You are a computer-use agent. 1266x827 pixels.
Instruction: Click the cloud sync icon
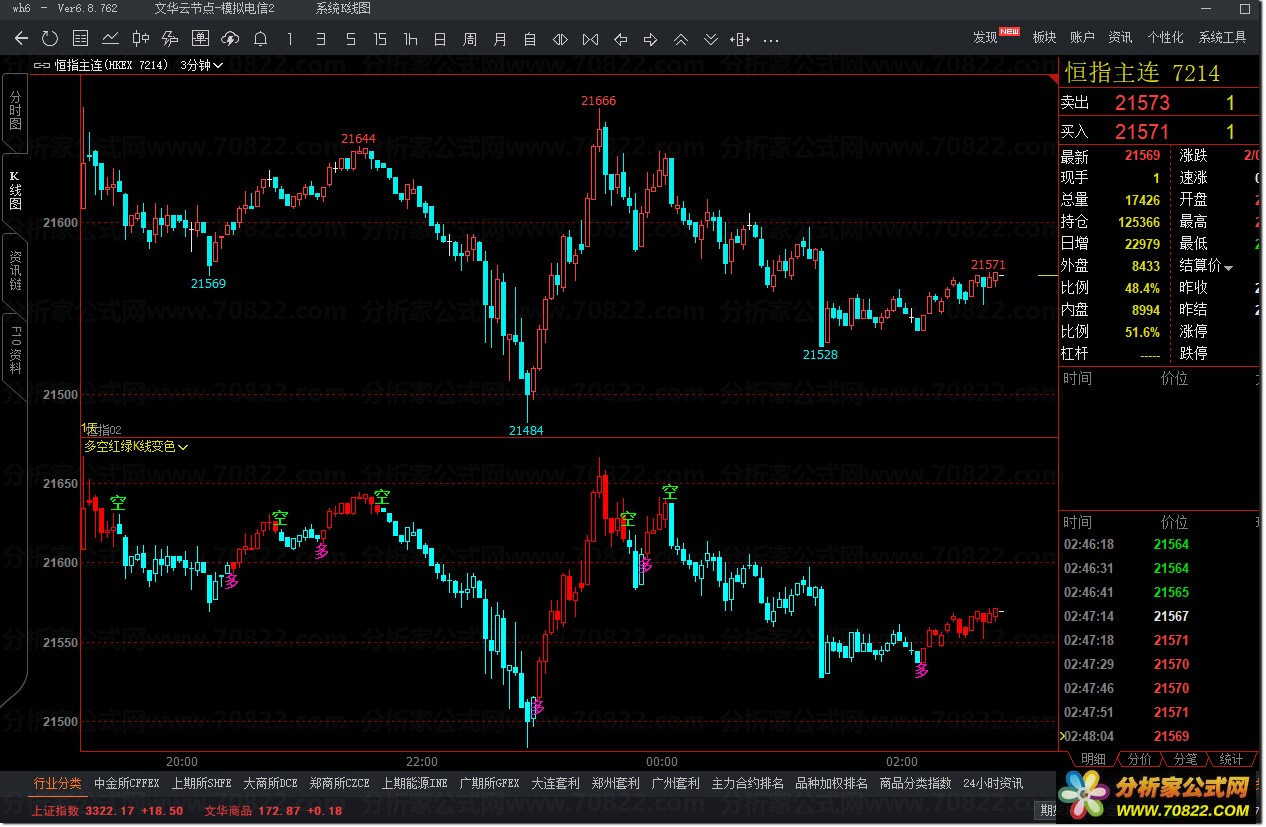(x=230, y=39)
